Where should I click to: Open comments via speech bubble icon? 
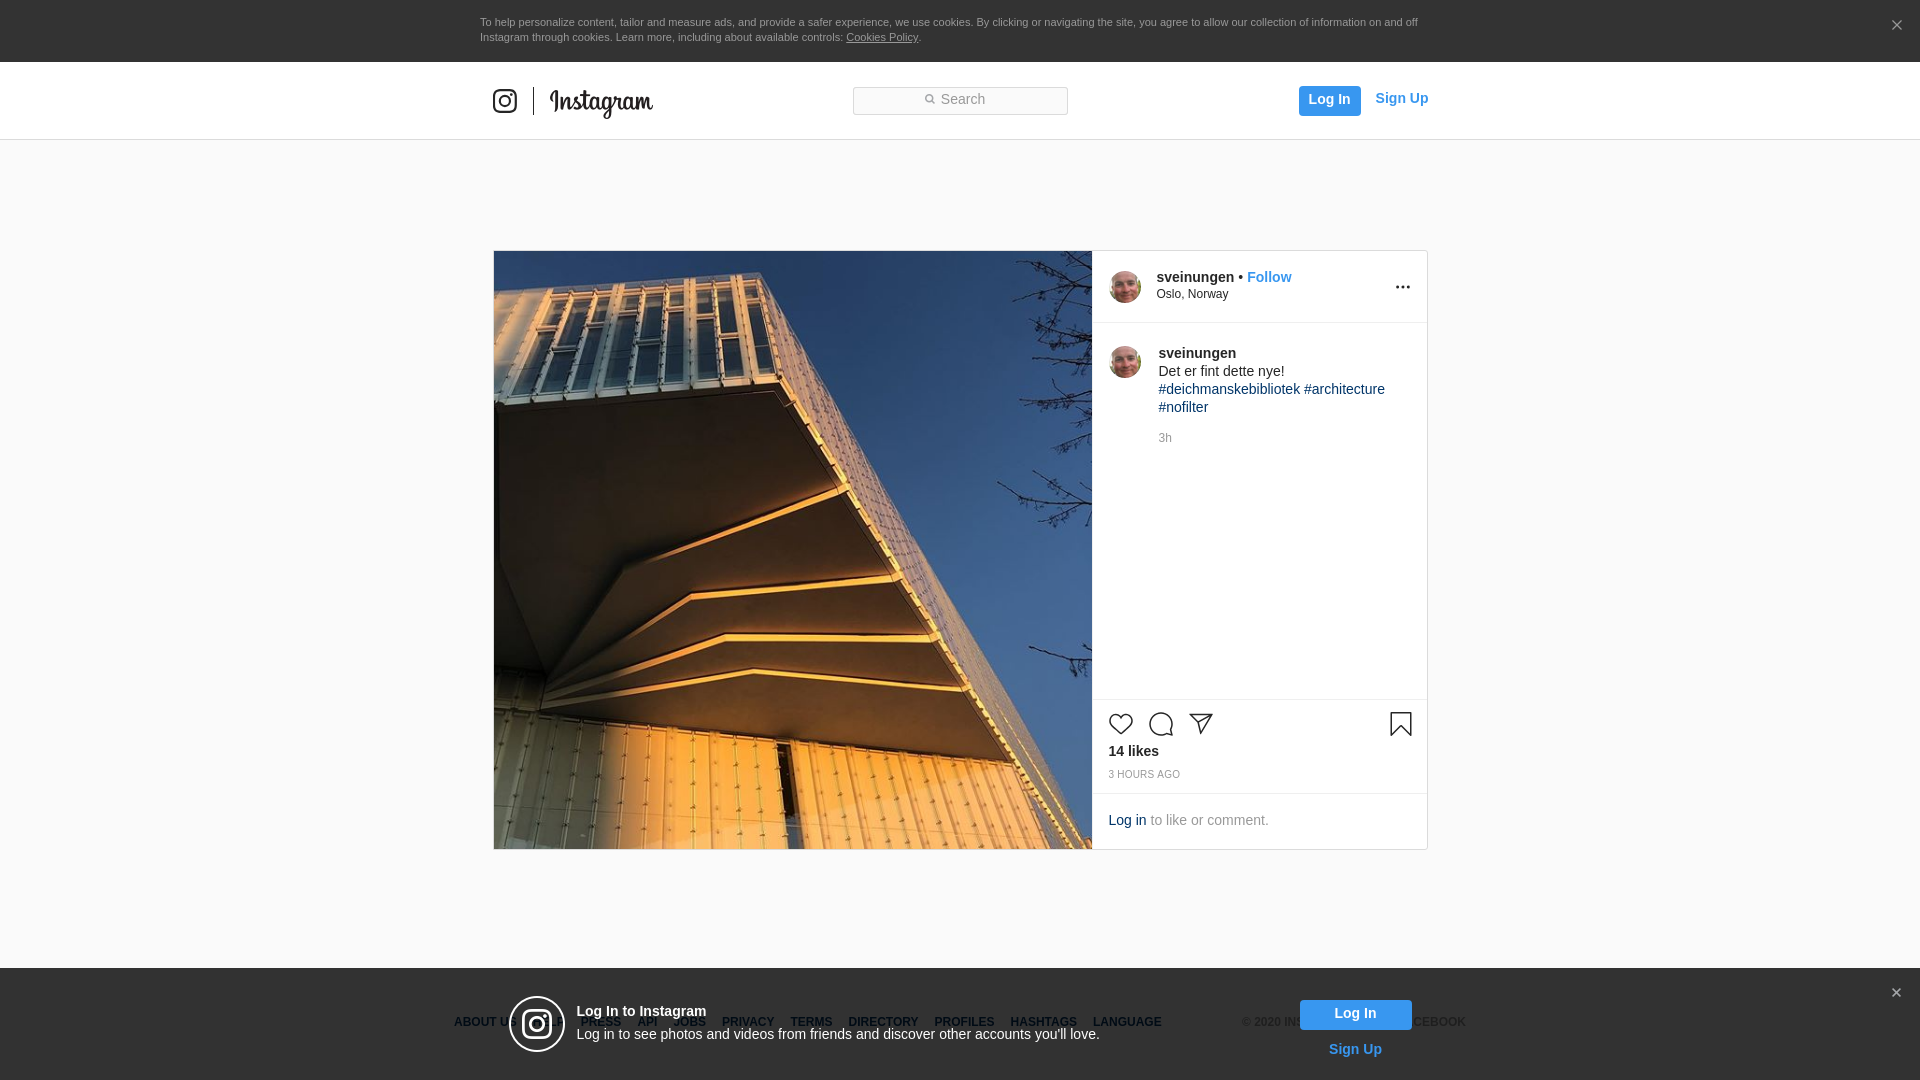(1161, 724)
